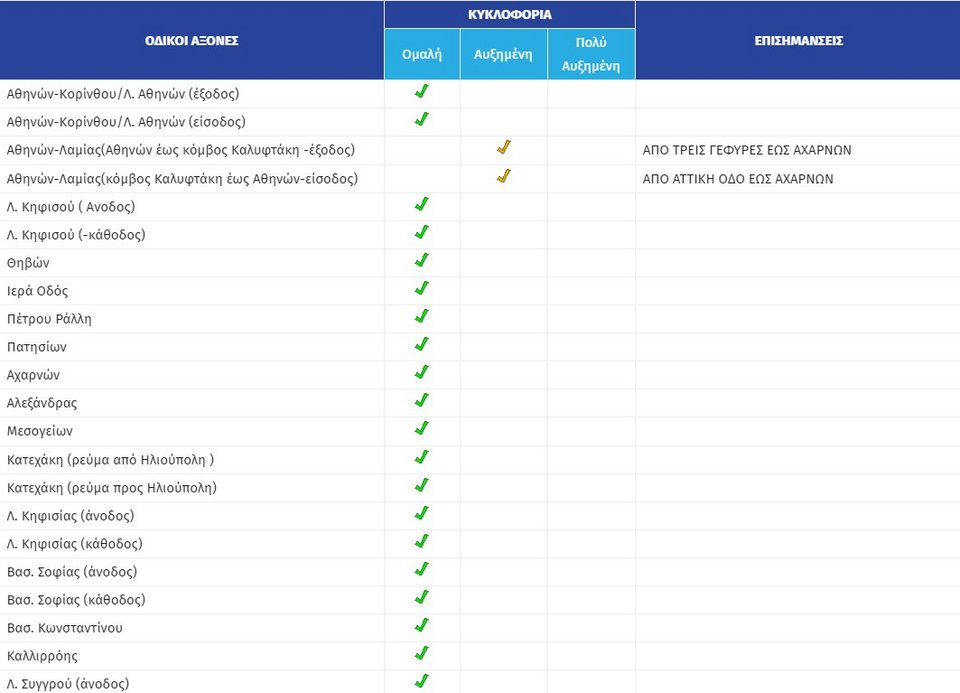The image size is (960, 693).
Task: Click green checkmark in Θηβών row
Action: [422, 260]
